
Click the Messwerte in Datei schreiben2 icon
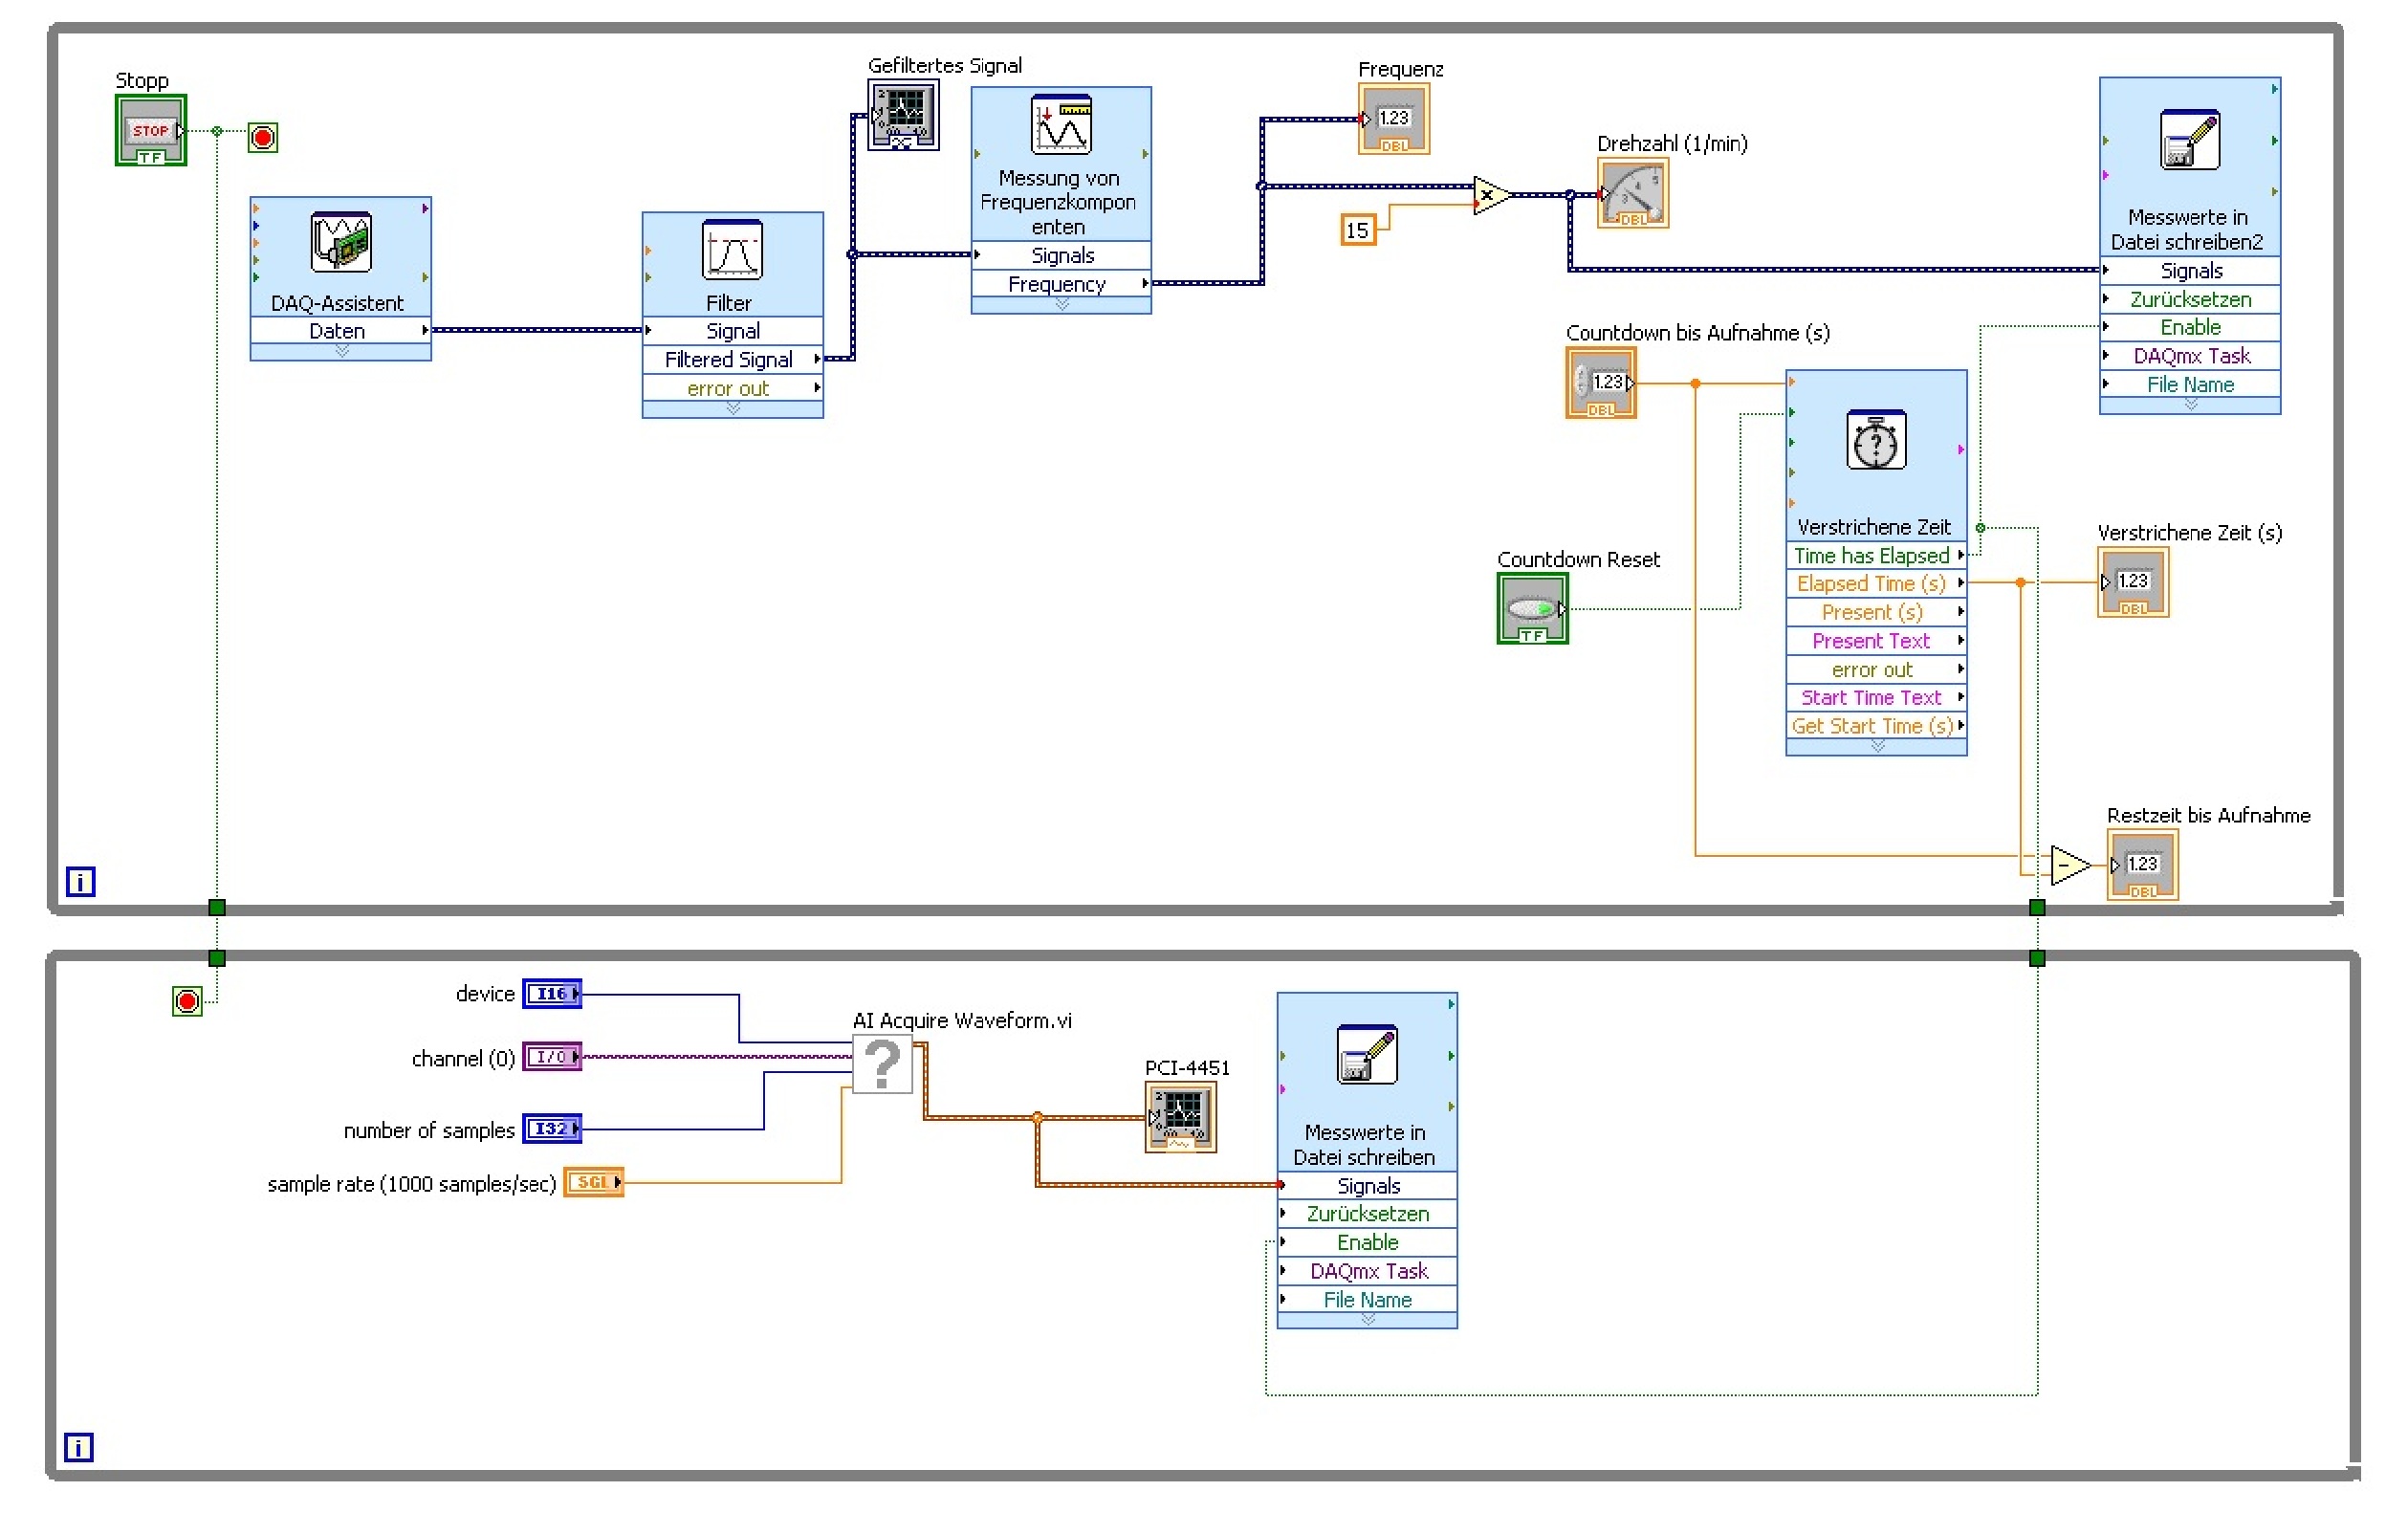[x=2189, y=139]
